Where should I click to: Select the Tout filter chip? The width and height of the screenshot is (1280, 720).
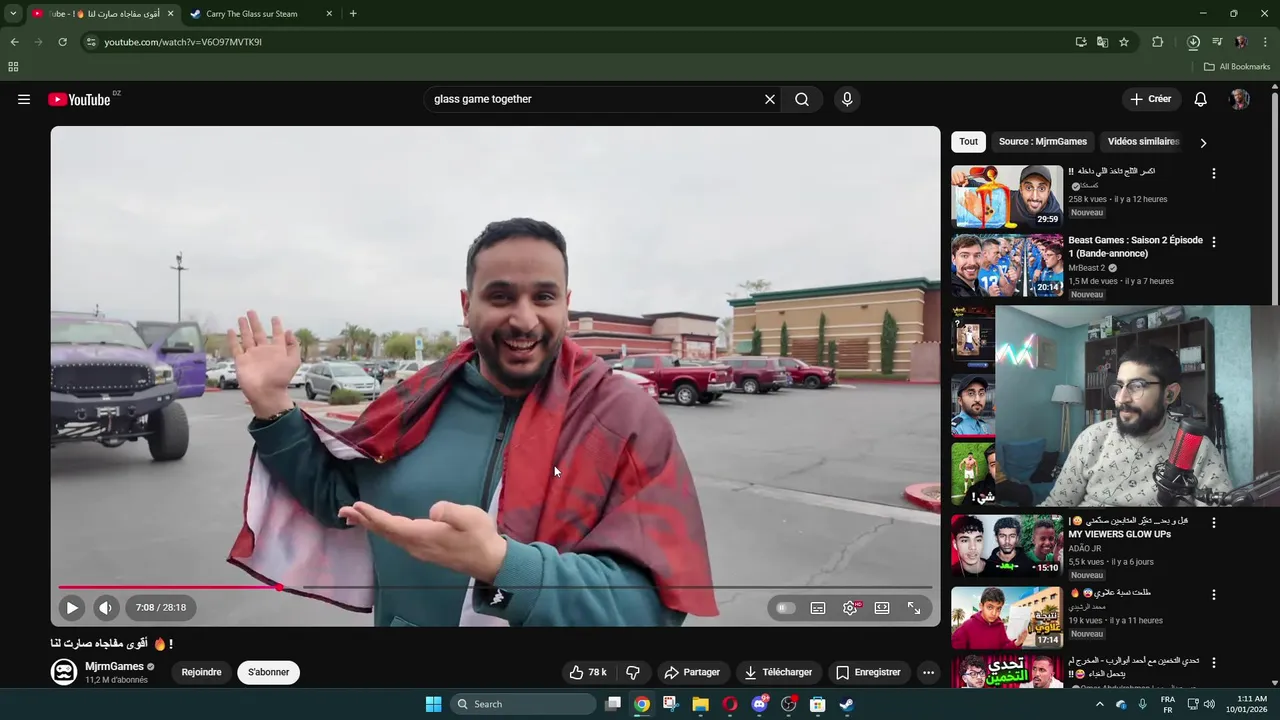pyautogui.click(x=968, y=141)
